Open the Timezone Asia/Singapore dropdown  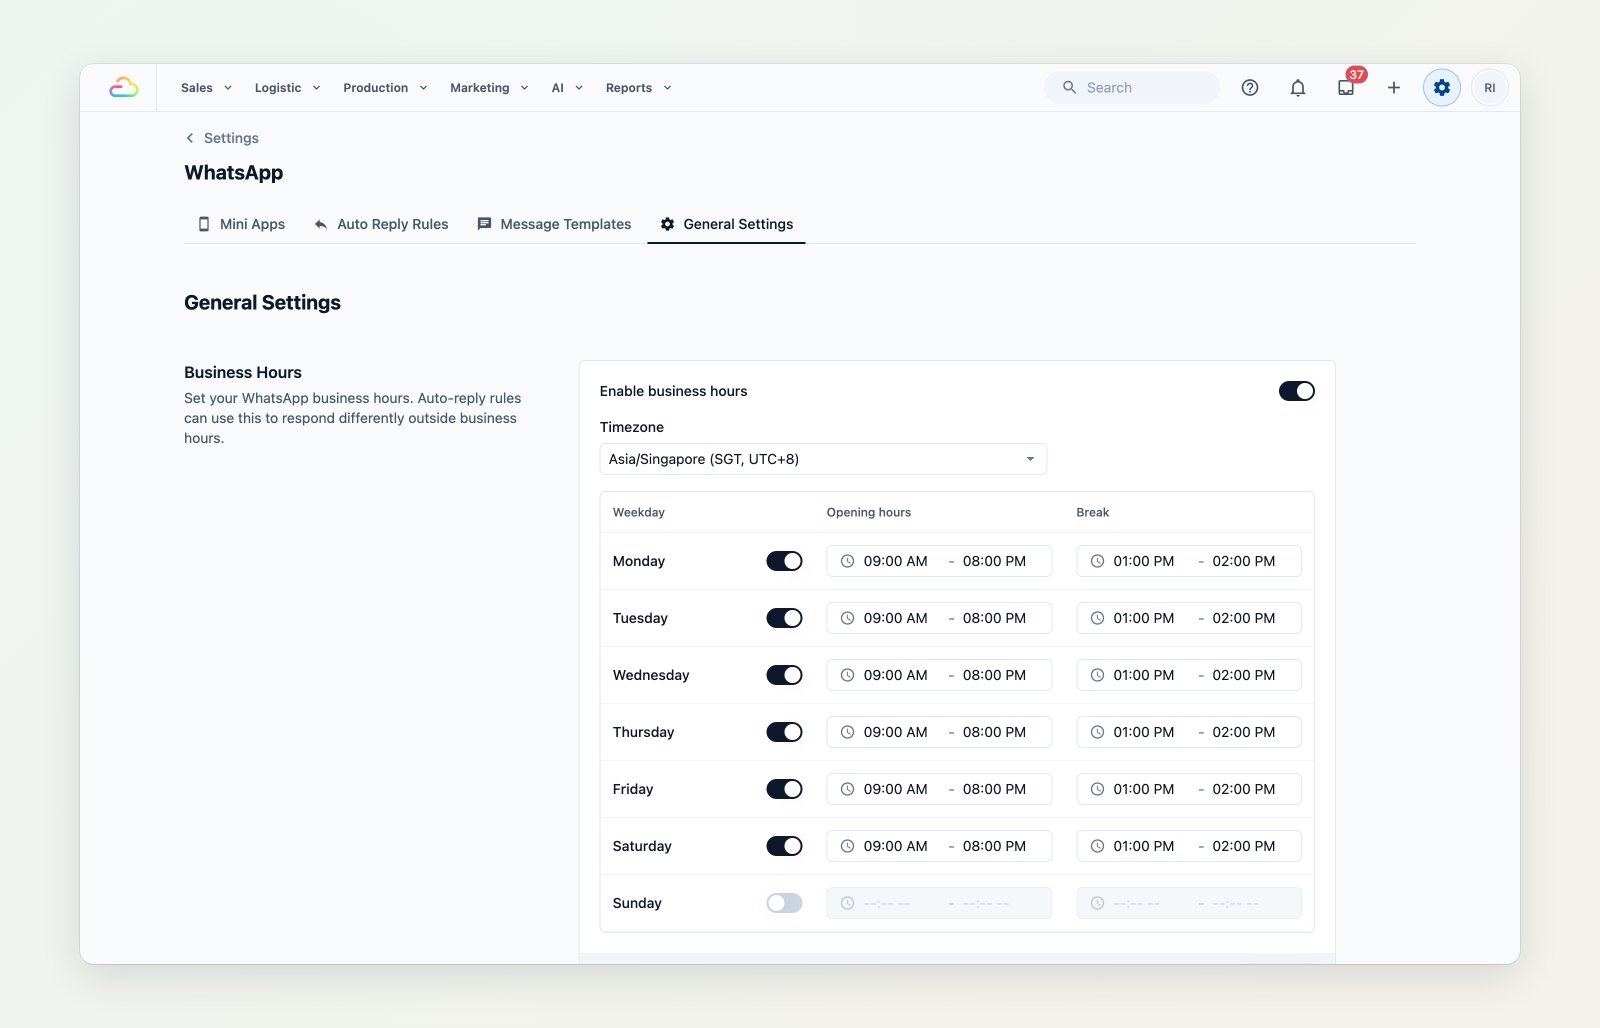click(823, 459)
